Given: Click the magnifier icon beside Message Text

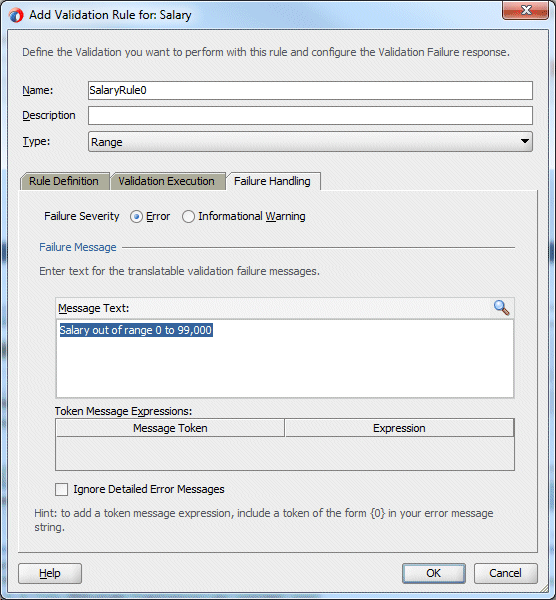Looking at the screenshot, I should coord(501,308).
